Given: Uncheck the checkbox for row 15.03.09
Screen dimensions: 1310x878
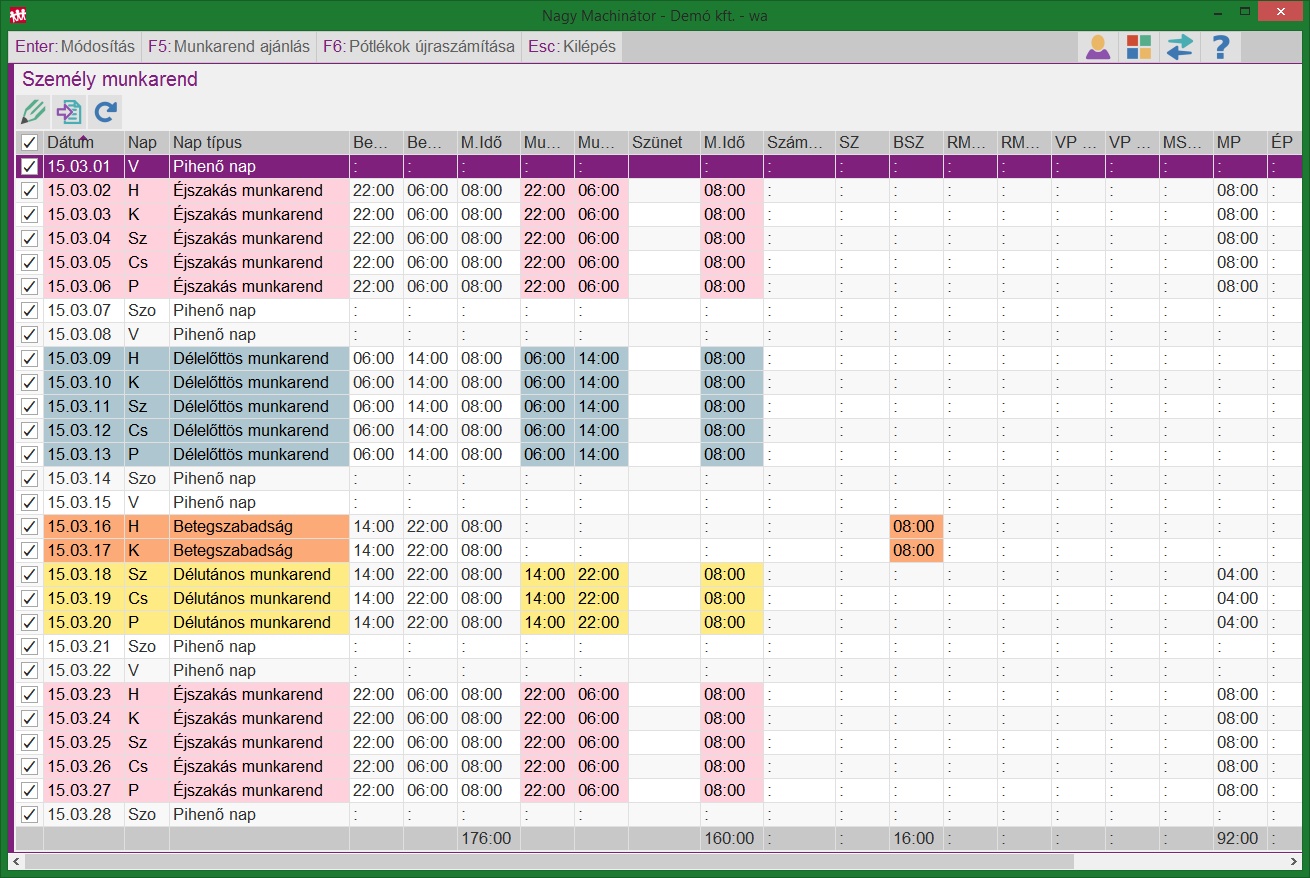Looking at the screenshot, I should click(x=29, y=359).
